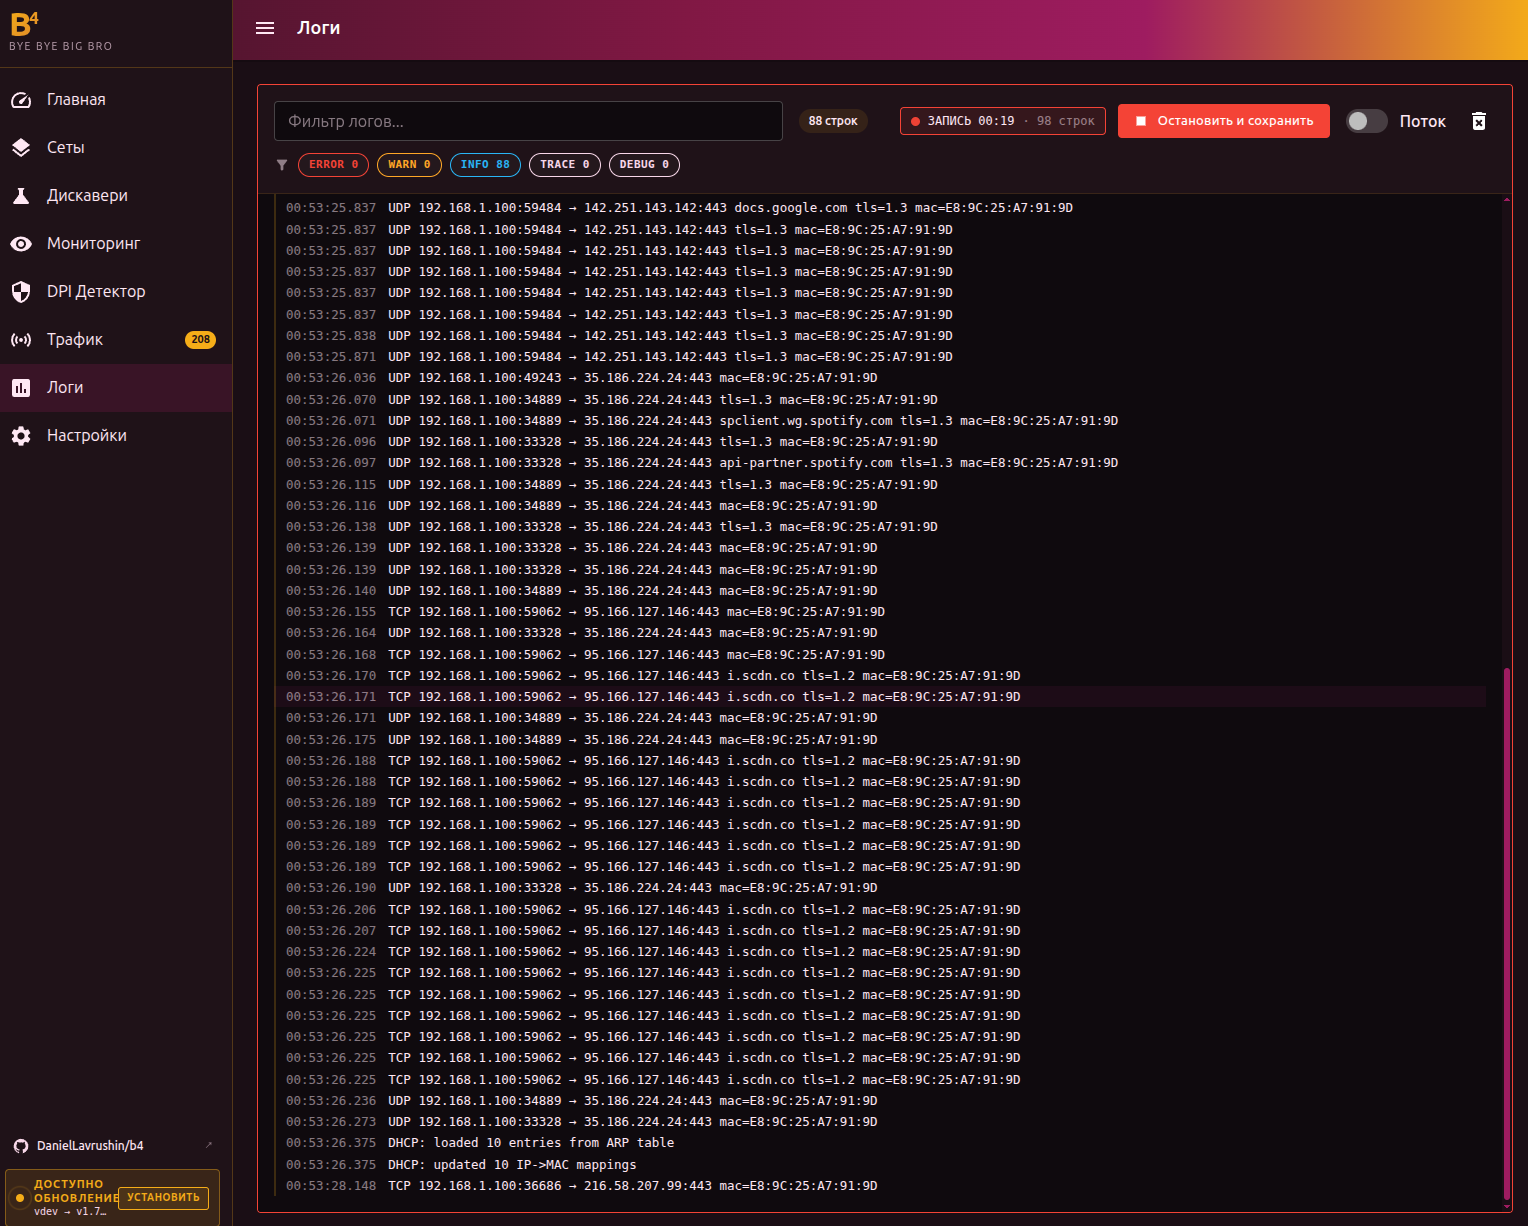1528x1226 pixels.
Task: Clear logs with the trash icon
Action: pyautogui.click(x=1479, y=121)
